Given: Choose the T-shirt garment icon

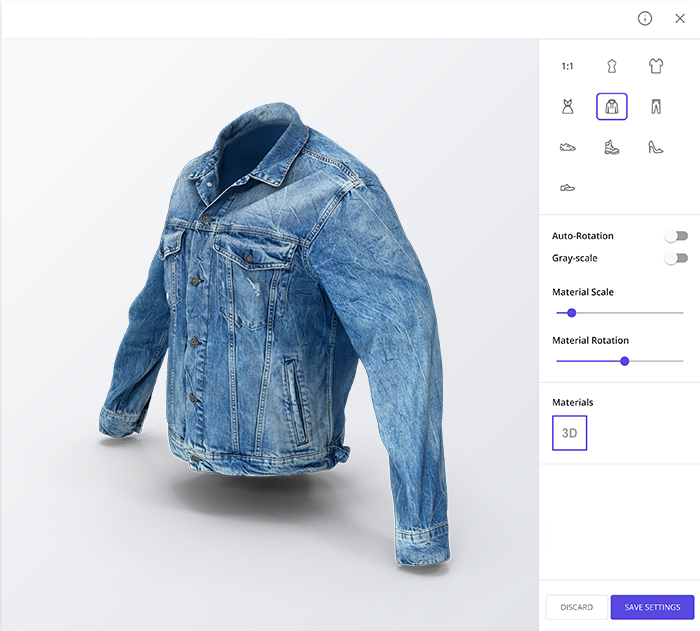Looking at the screenshot, I should 656,66.
